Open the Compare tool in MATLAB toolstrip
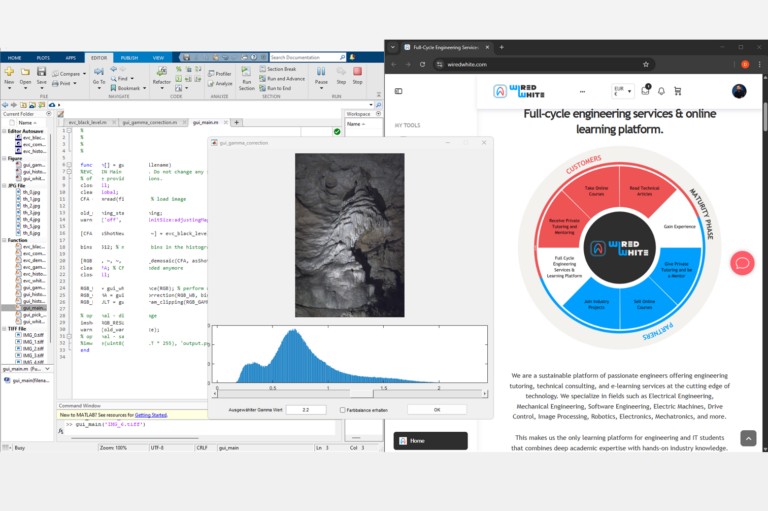 [x=69, y=73]
